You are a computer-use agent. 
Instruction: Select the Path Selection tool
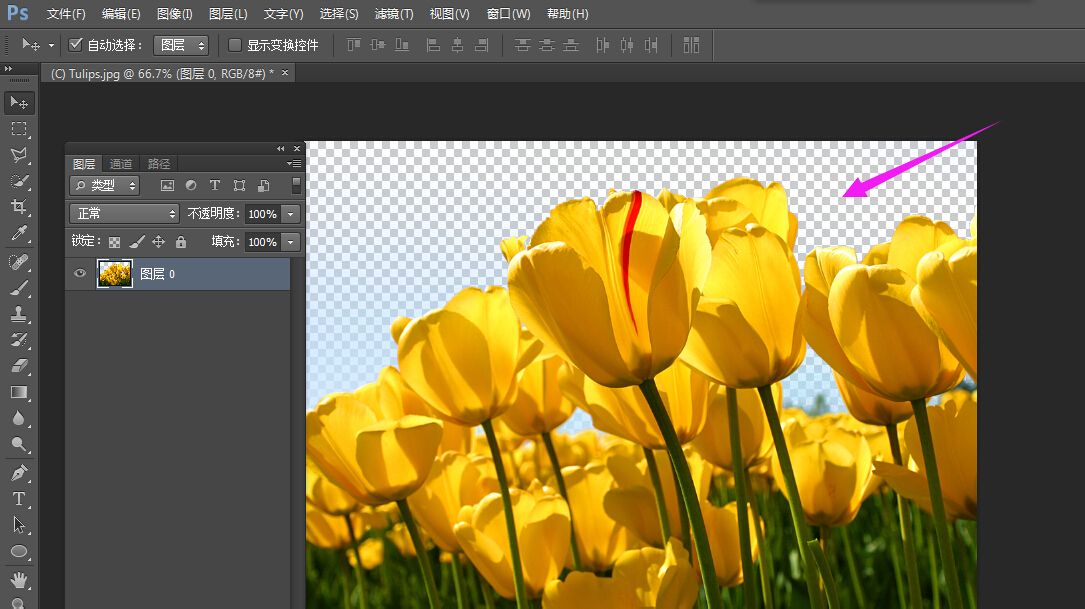coord(19,525)
